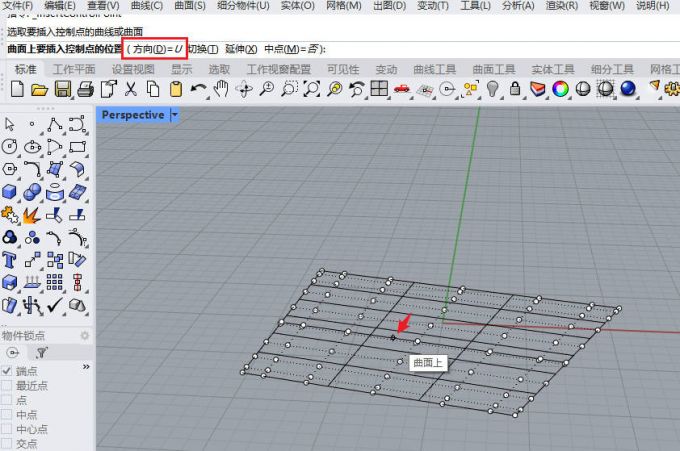Click the Undo arrow icon
The width and height of the screenshot is (680, 451).
pyautogui.click(x=198, y=89)
